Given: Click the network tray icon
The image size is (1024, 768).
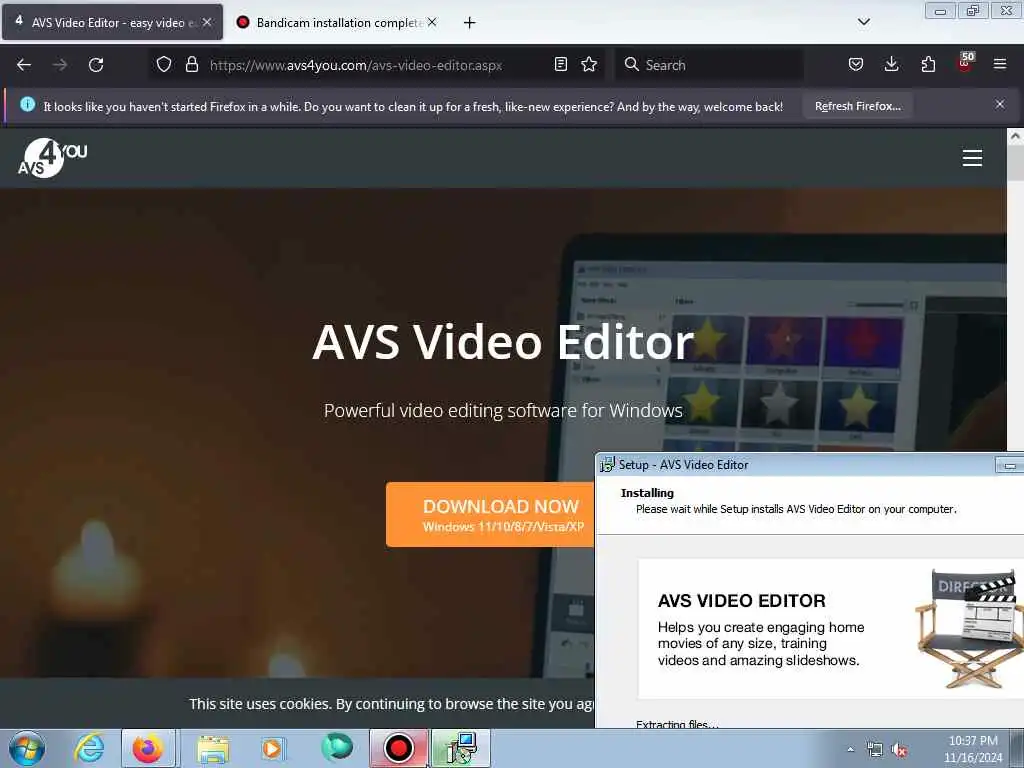Looking at the screenshot, I should point(874,750).
